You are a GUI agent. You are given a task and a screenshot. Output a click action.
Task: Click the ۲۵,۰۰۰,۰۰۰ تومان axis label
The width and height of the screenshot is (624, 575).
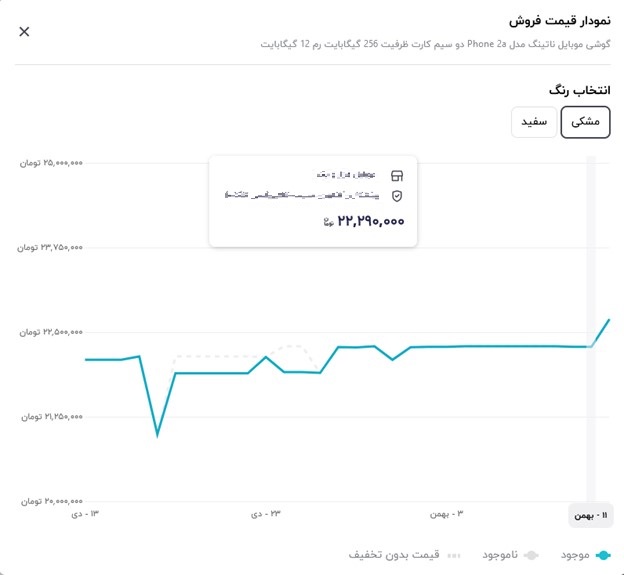click(x=51, y=163)
